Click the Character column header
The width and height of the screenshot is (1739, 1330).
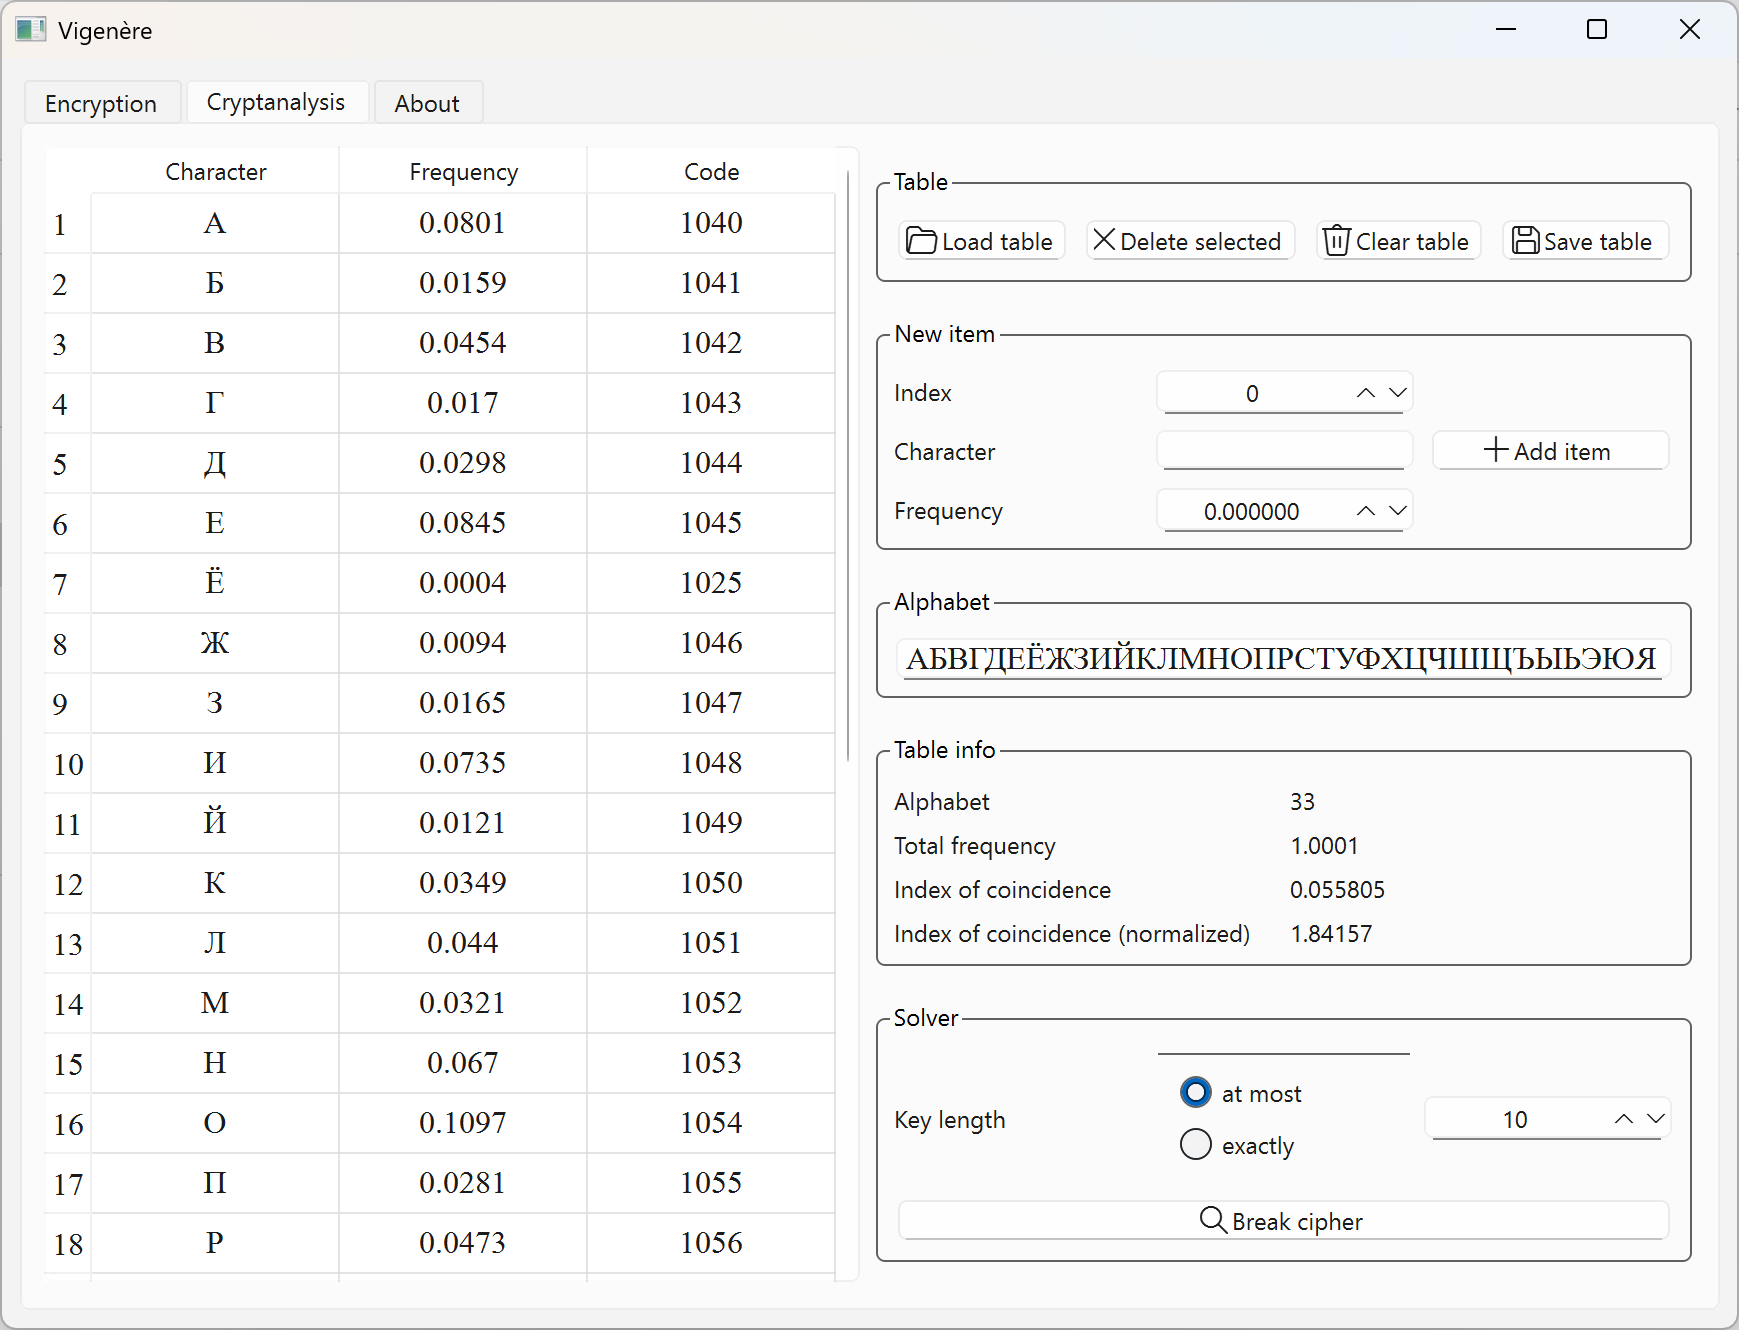coord(215,172)
